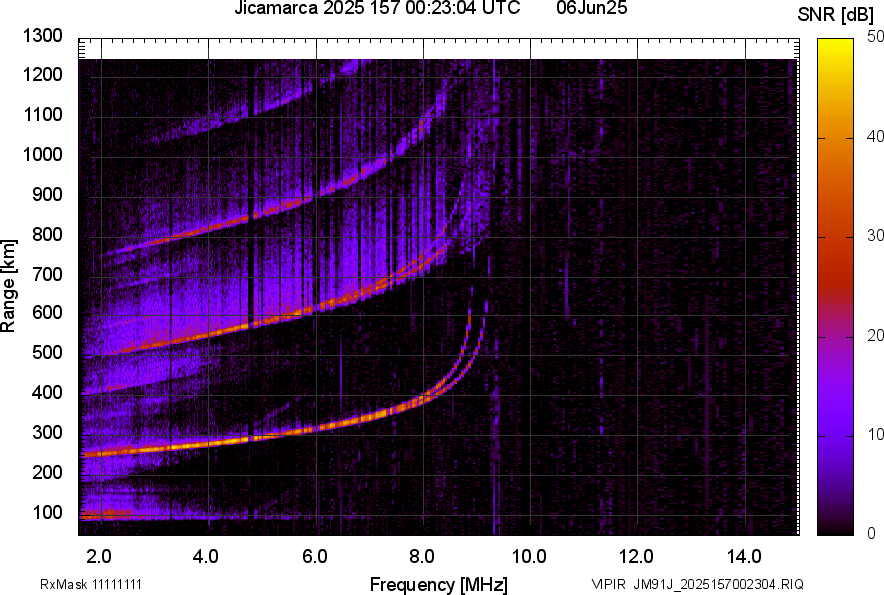This screenshot has width=884, height=595.
Task: Click the 8.0 frequency tick label
Action: pos(422,557)
